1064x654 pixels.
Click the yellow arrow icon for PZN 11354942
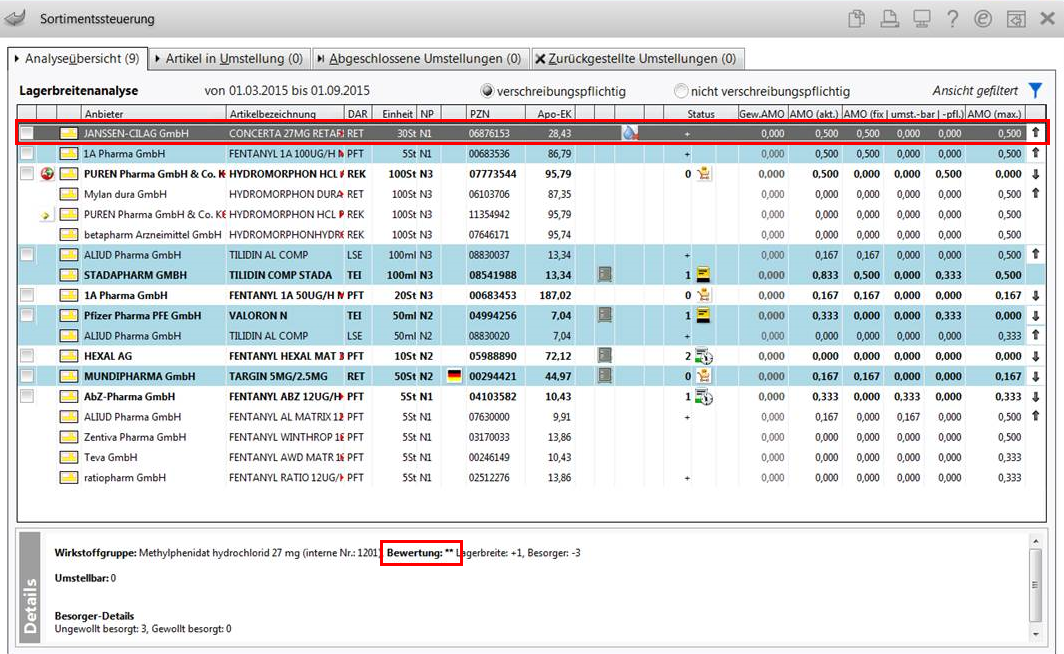click(x=45, y=216)
